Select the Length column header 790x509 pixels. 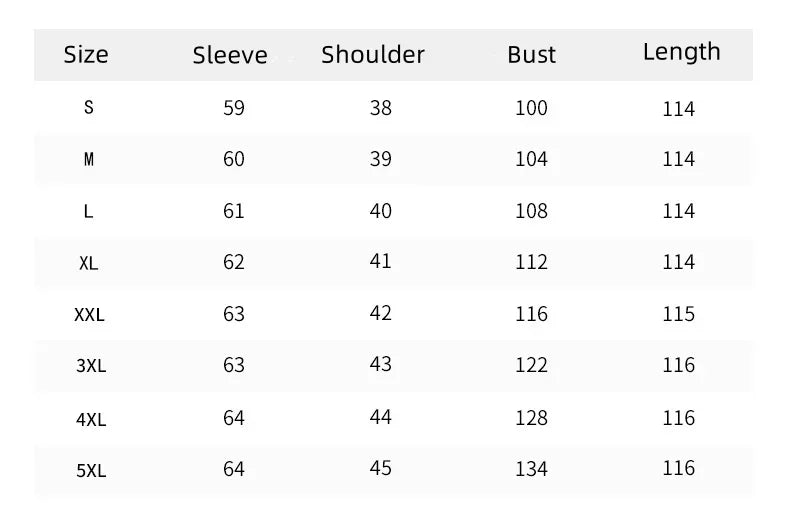click(681, 52)
